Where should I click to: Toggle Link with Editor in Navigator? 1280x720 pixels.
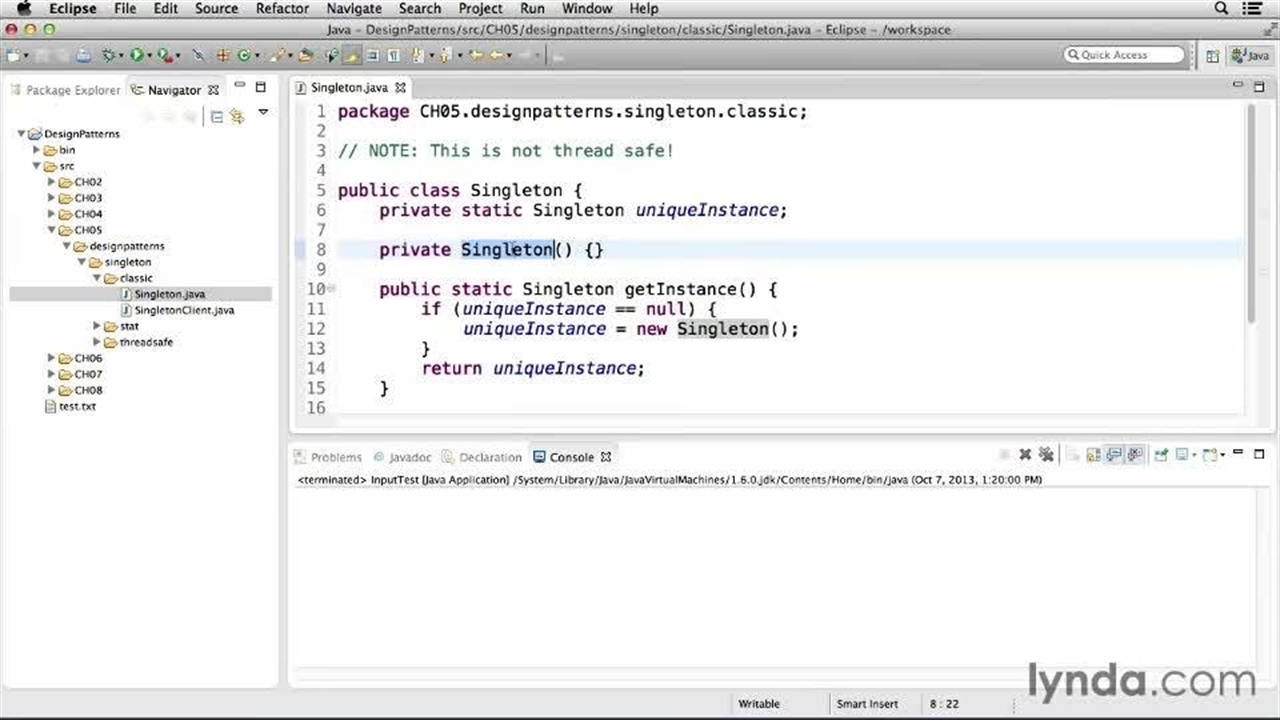pos(237,116)
